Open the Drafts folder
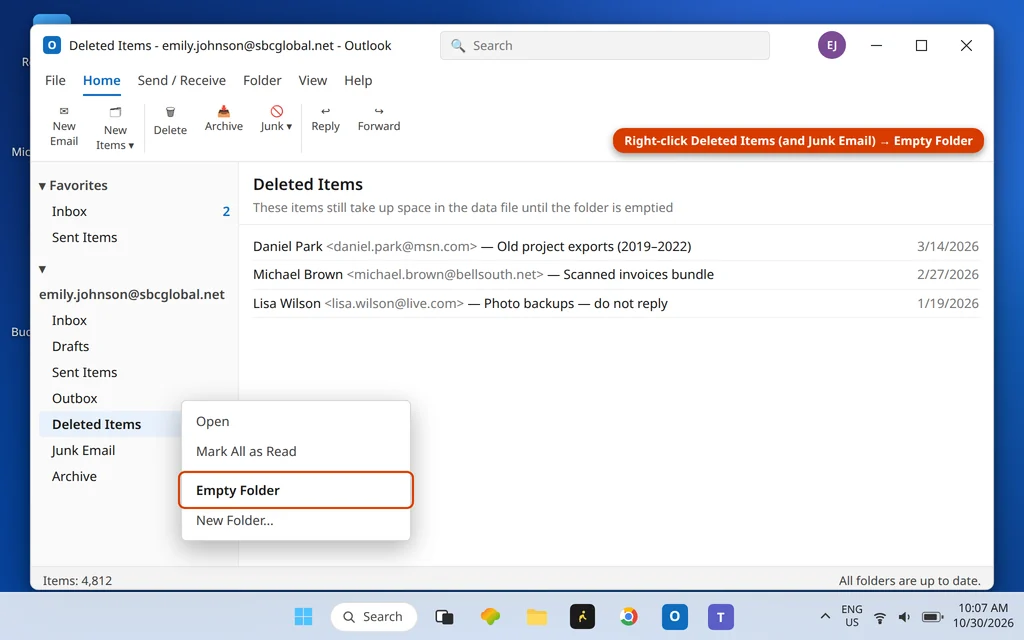Viewport: 1024px width, 640px height. [136, 347]
